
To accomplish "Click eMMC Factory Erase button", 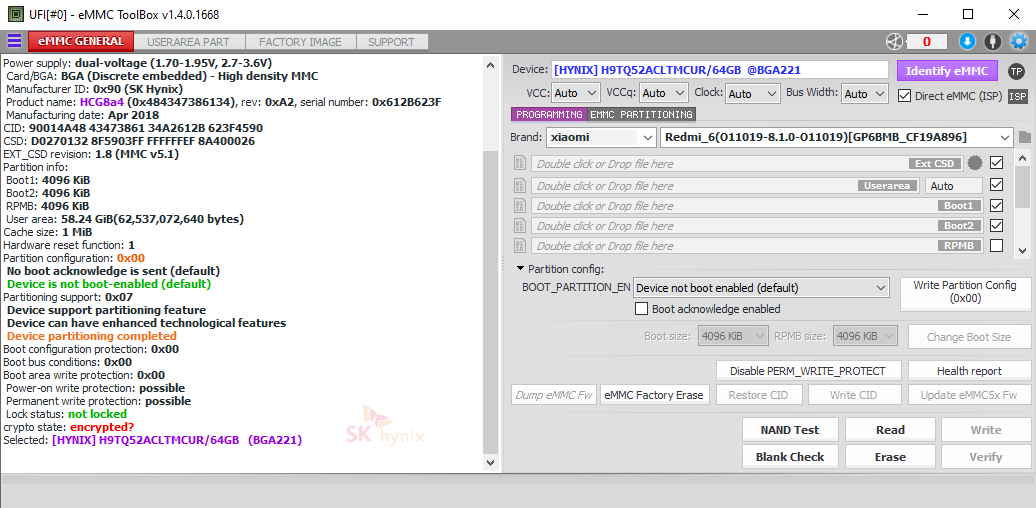I will point(653,395).
